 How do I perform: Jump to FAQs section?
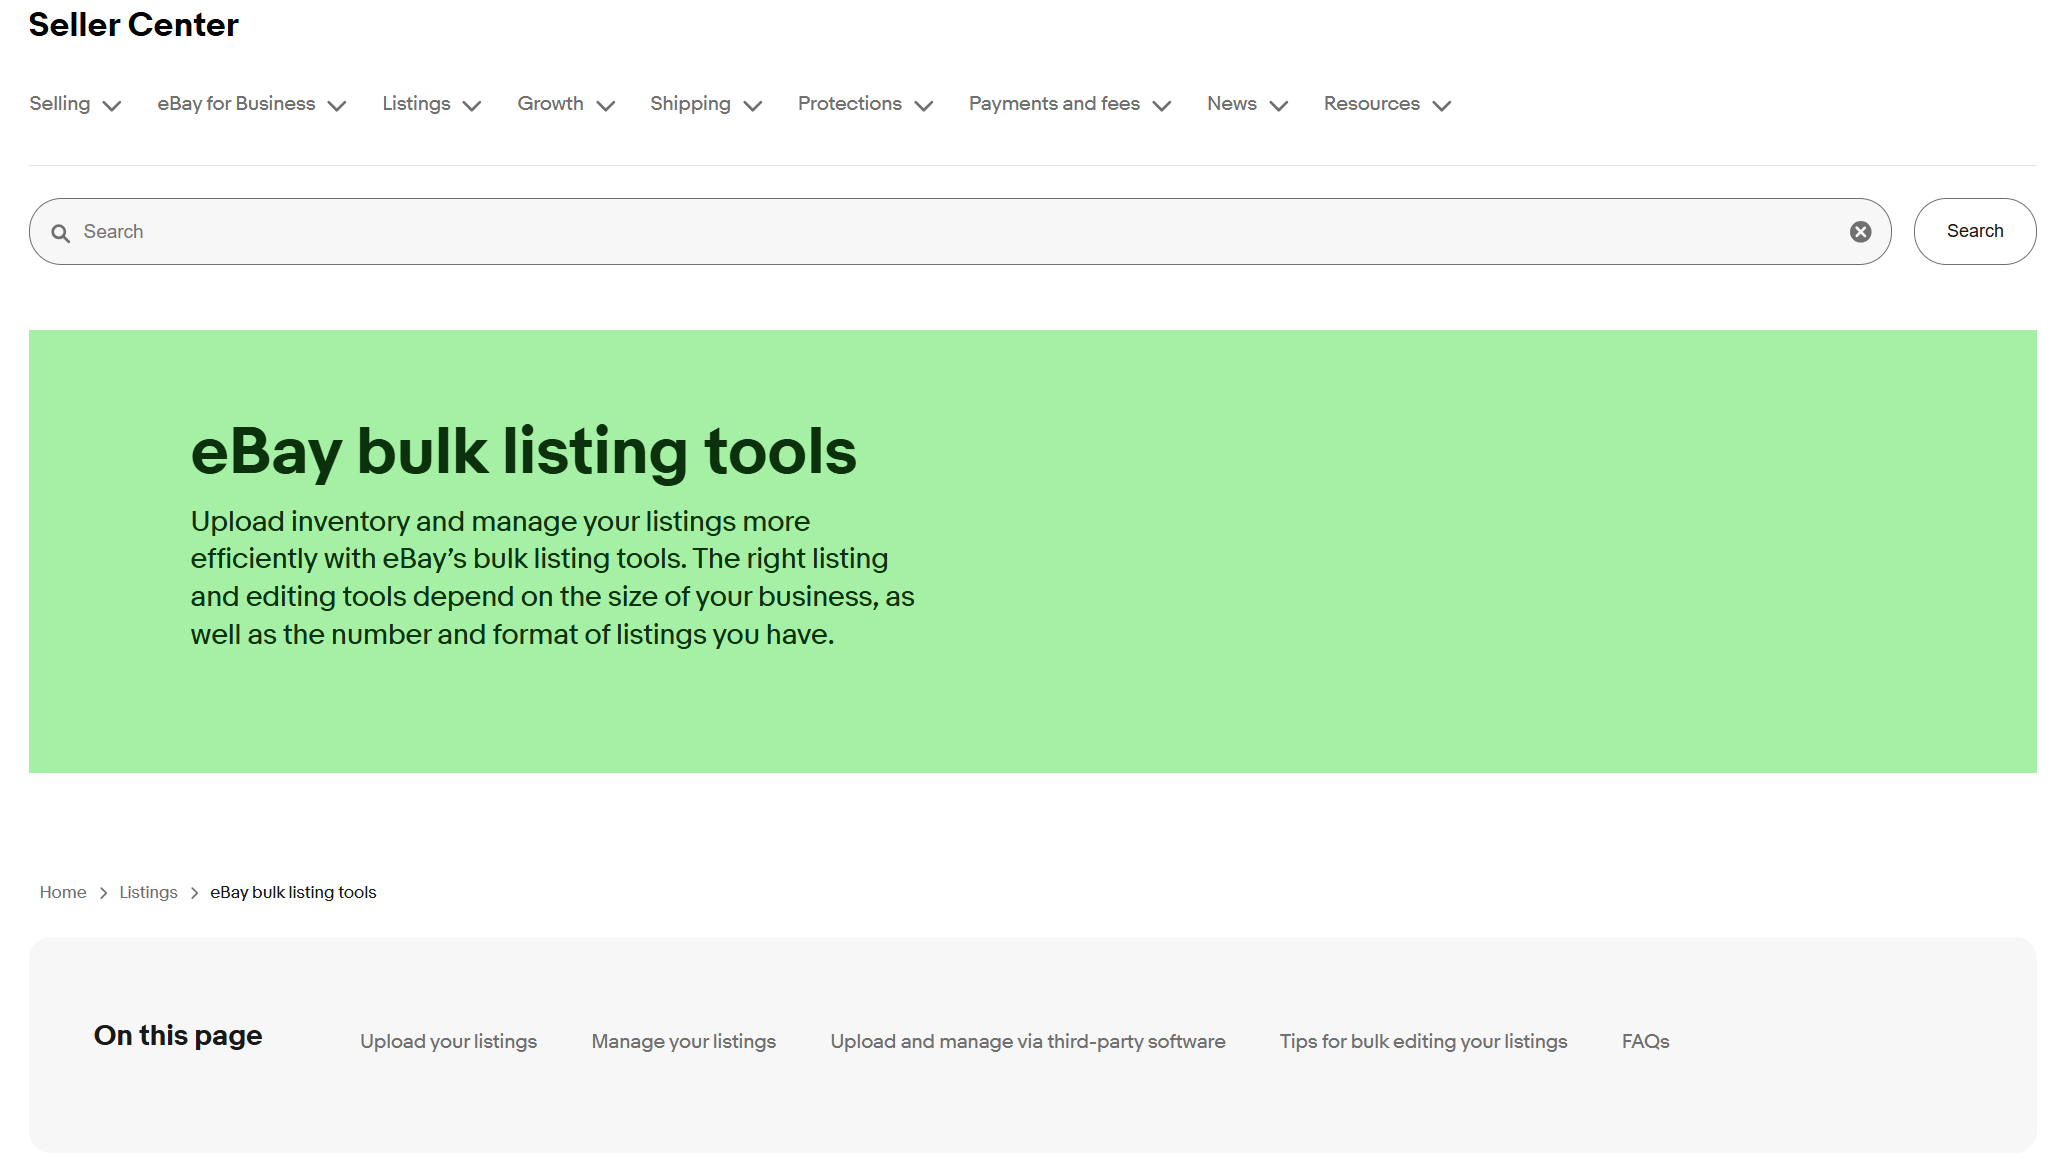[x=1646, y=1042]
